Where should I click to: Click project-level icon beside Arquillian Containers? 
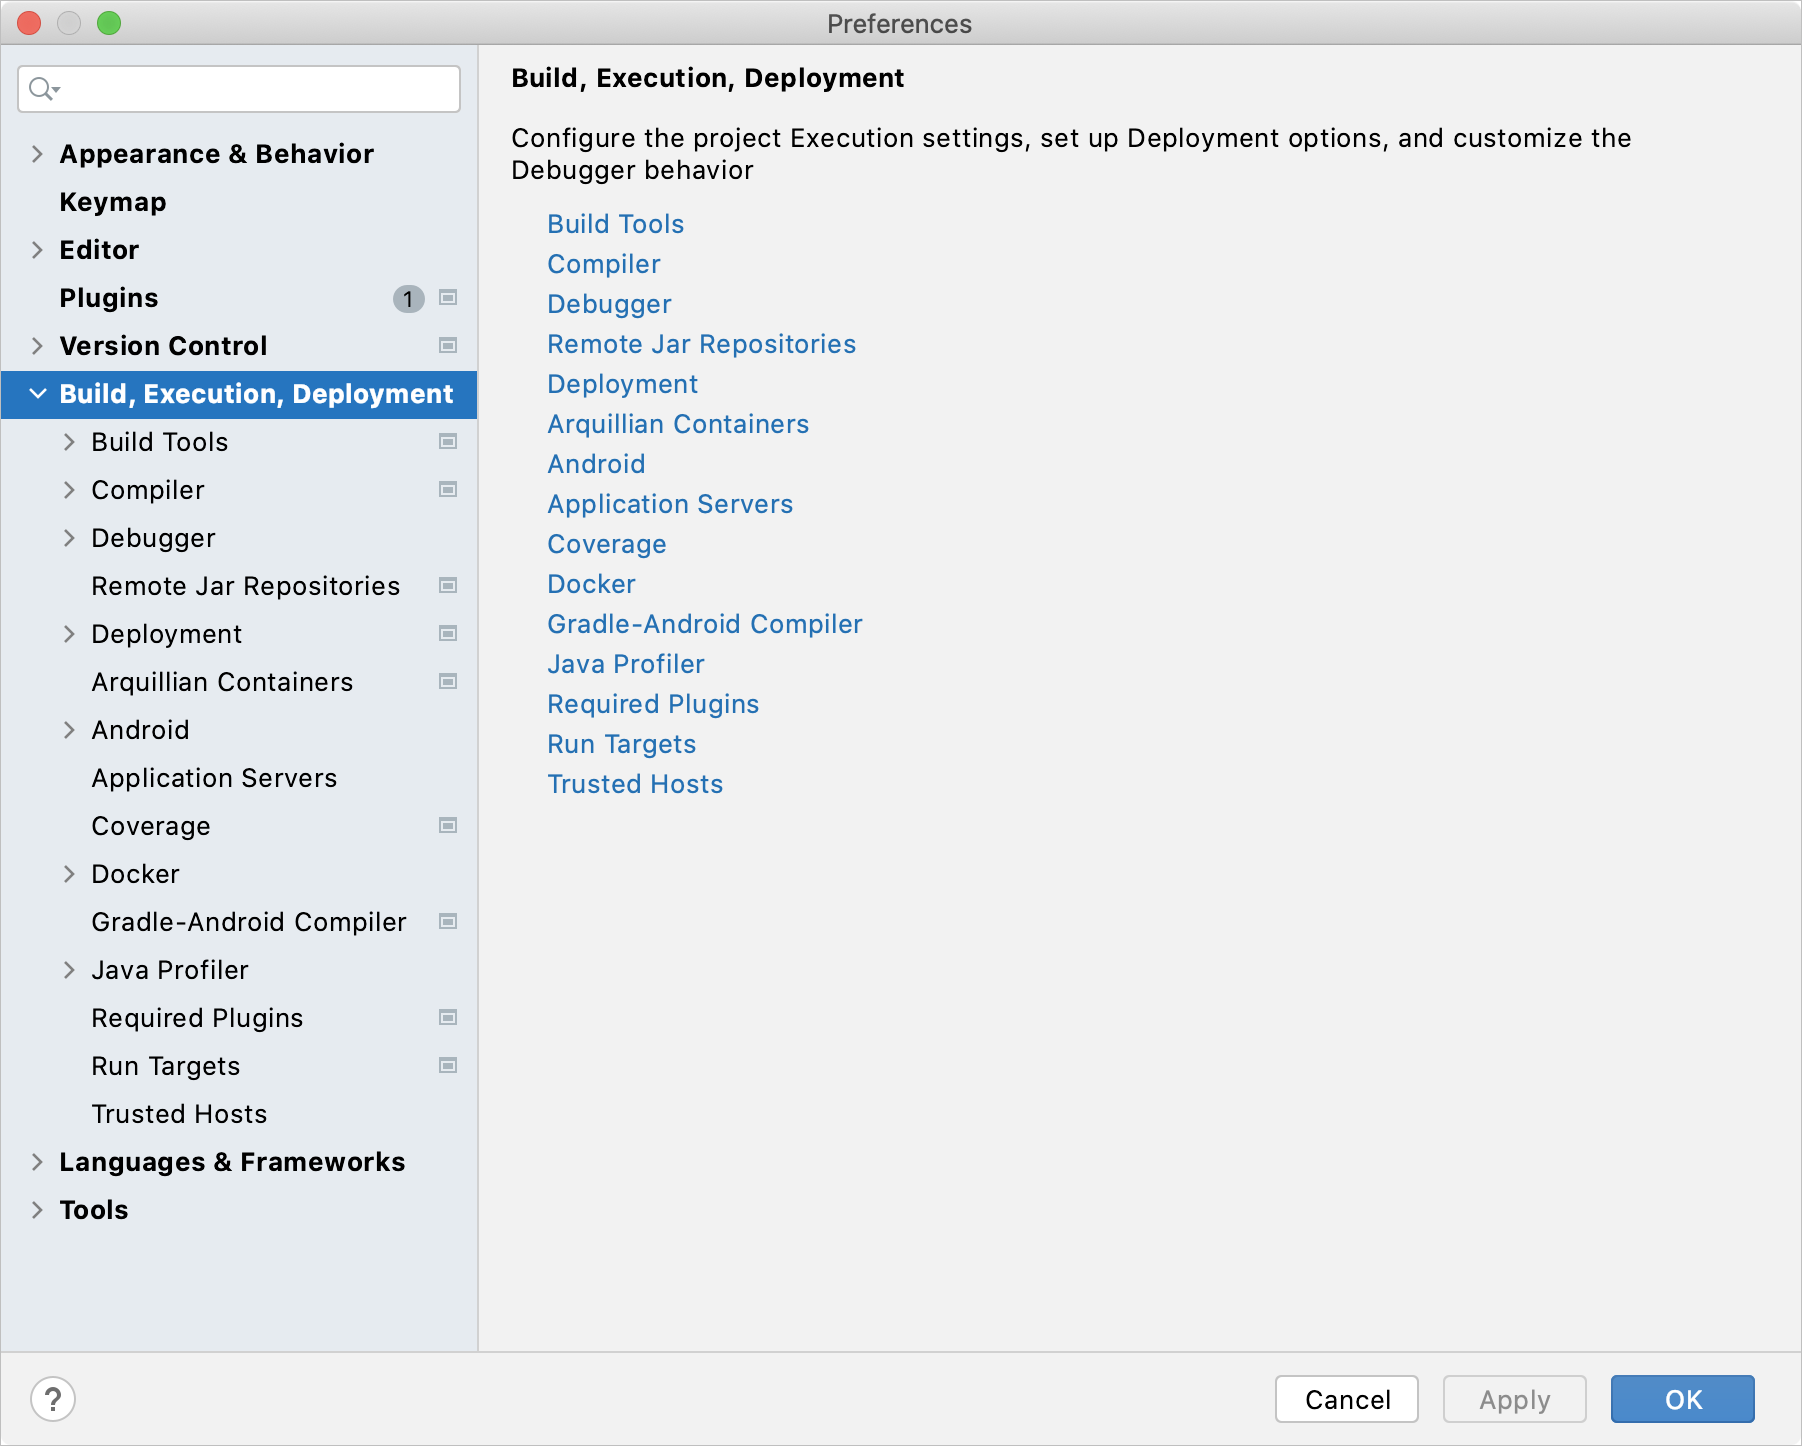click(x=448, y=681)
